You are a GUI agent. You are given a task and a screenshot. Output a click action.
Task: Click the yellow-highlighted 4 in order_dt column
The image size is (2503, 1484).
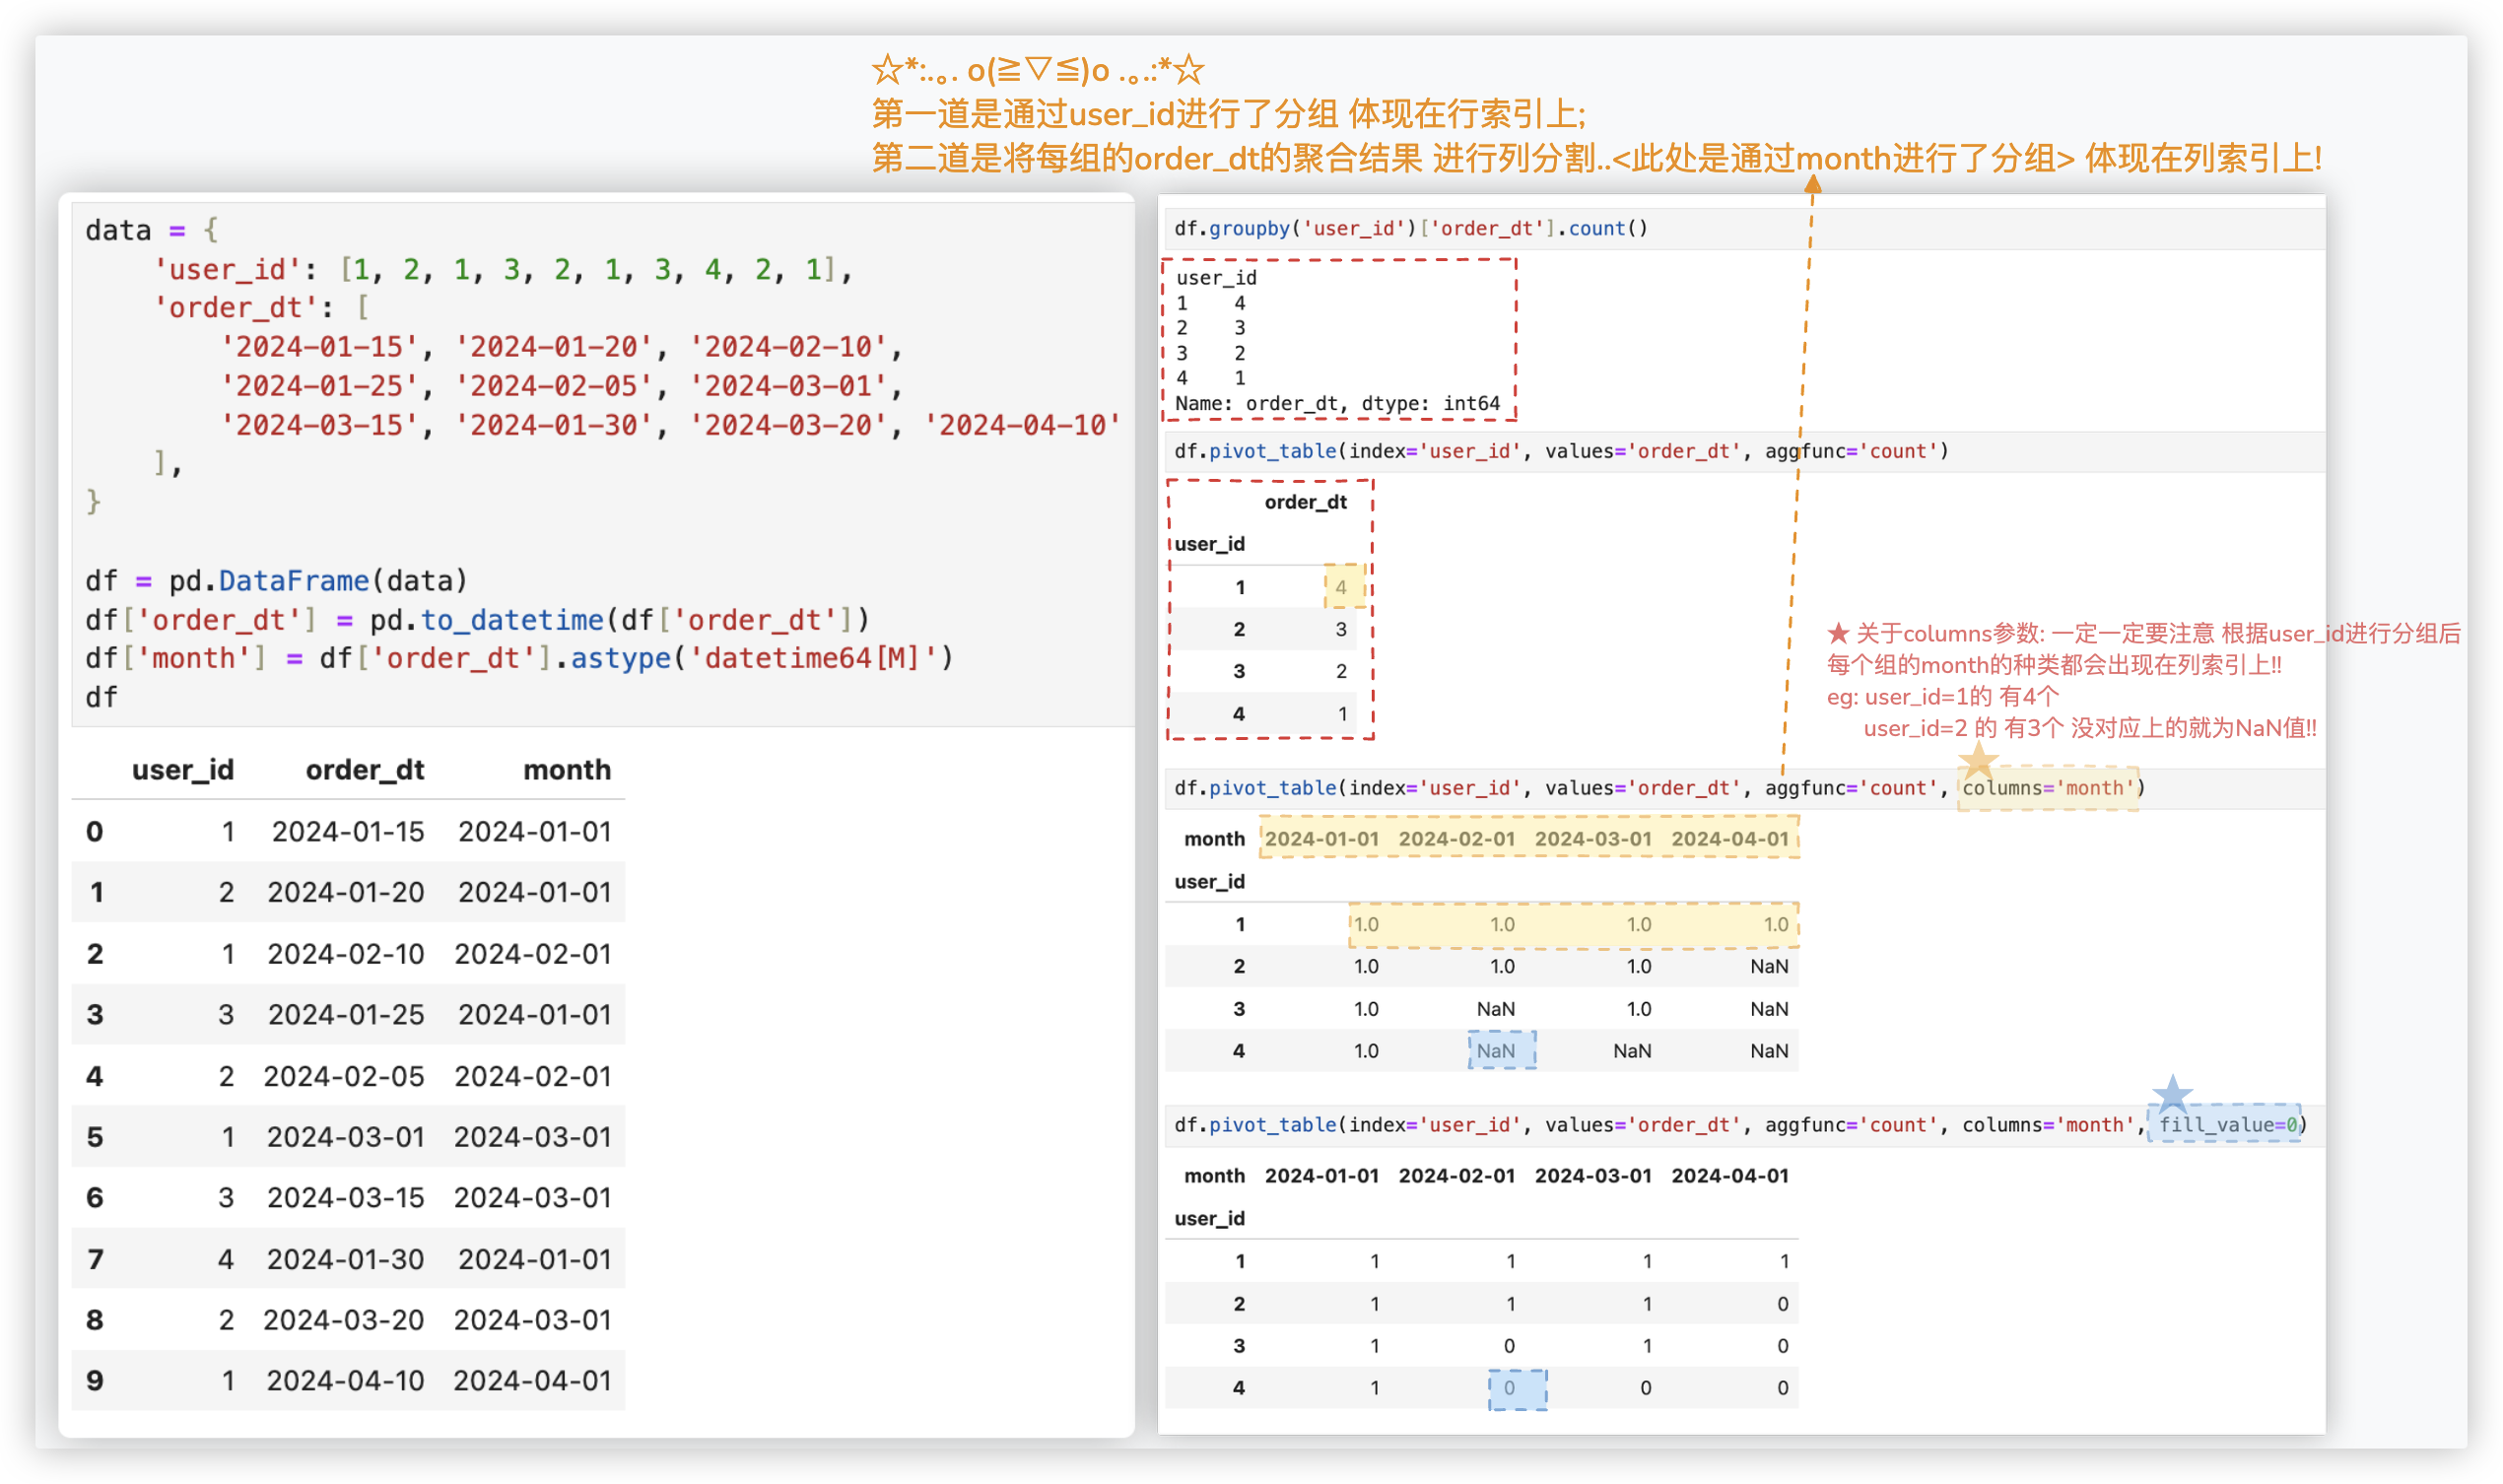[x=1342, y=587]
